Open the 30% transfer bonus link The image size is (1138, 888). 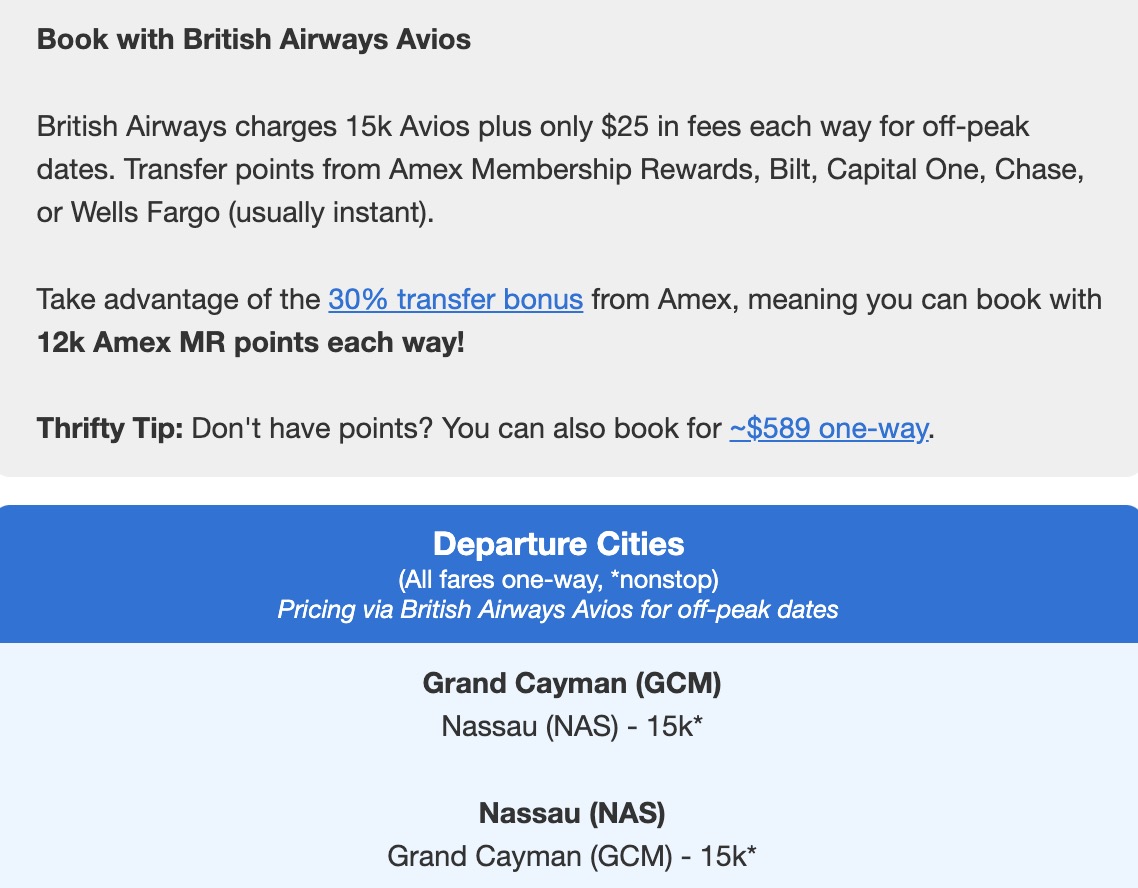tap(455, 299)
